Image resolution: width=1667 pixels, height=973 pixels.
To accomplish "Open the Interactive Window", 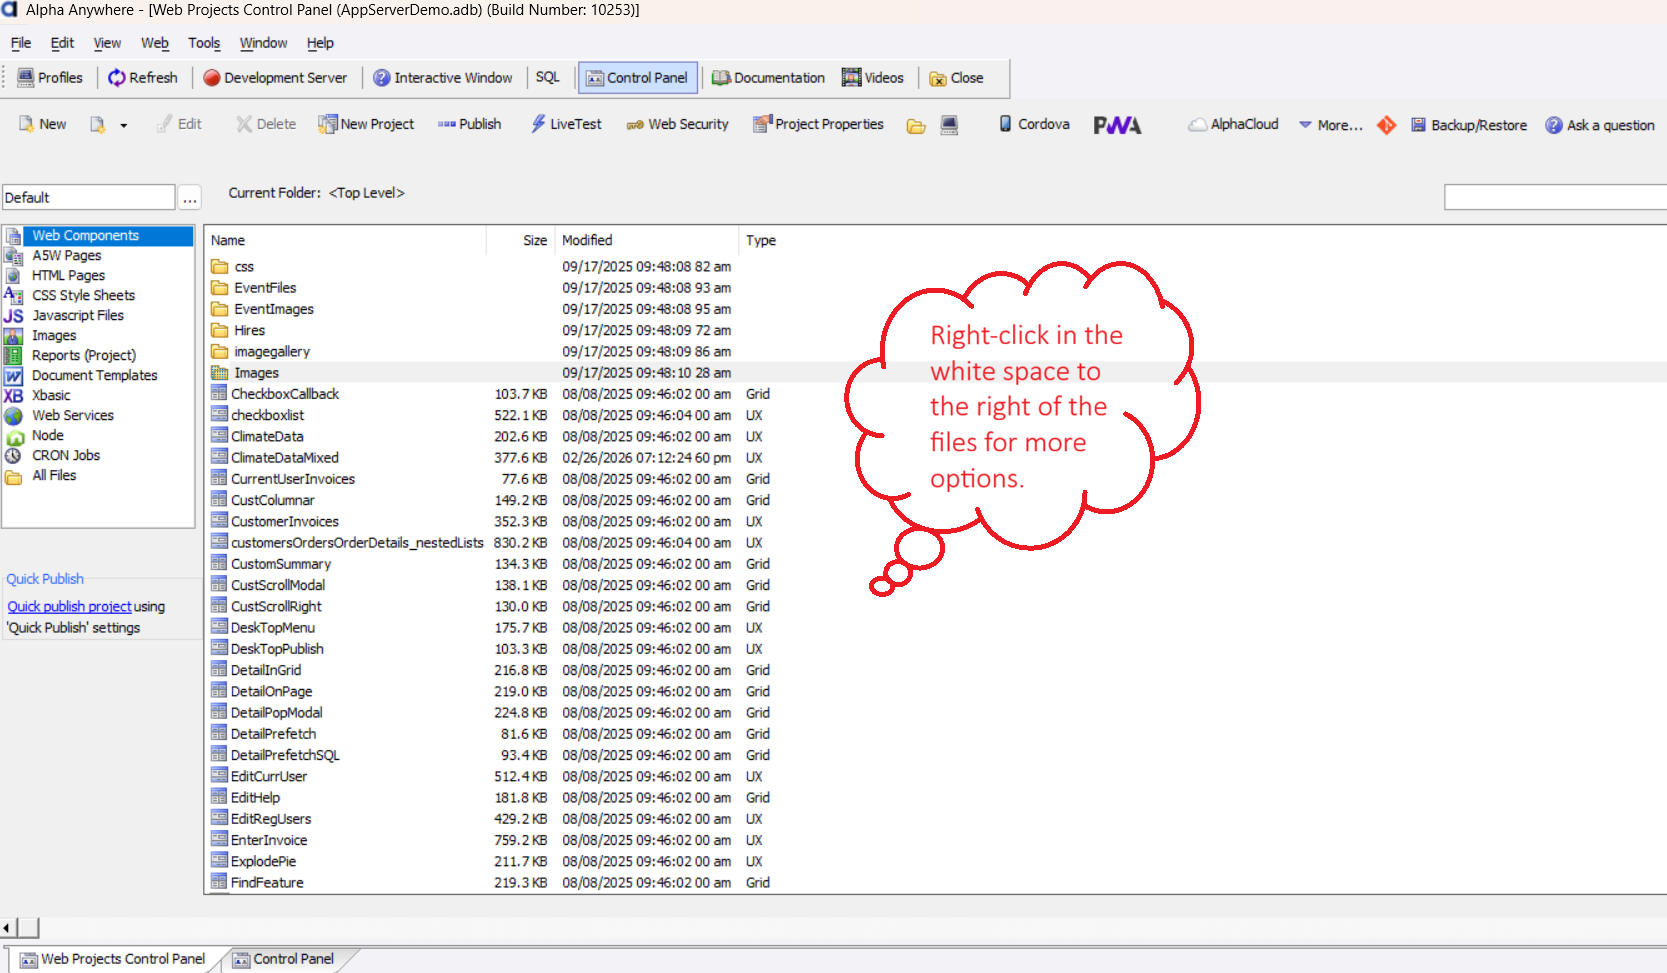I will click(x=443, y=78).
